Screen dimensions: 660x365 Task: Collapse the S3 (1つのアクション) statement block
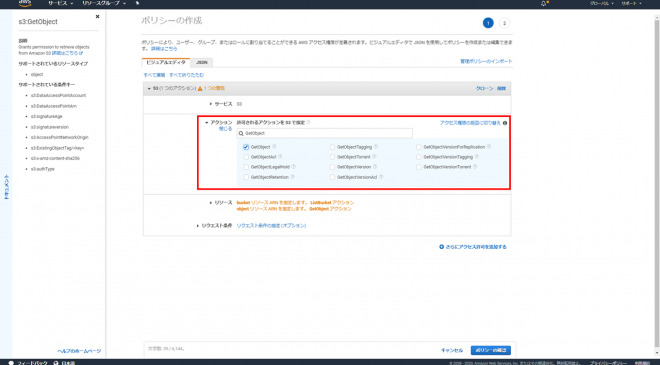coord(149,88)
